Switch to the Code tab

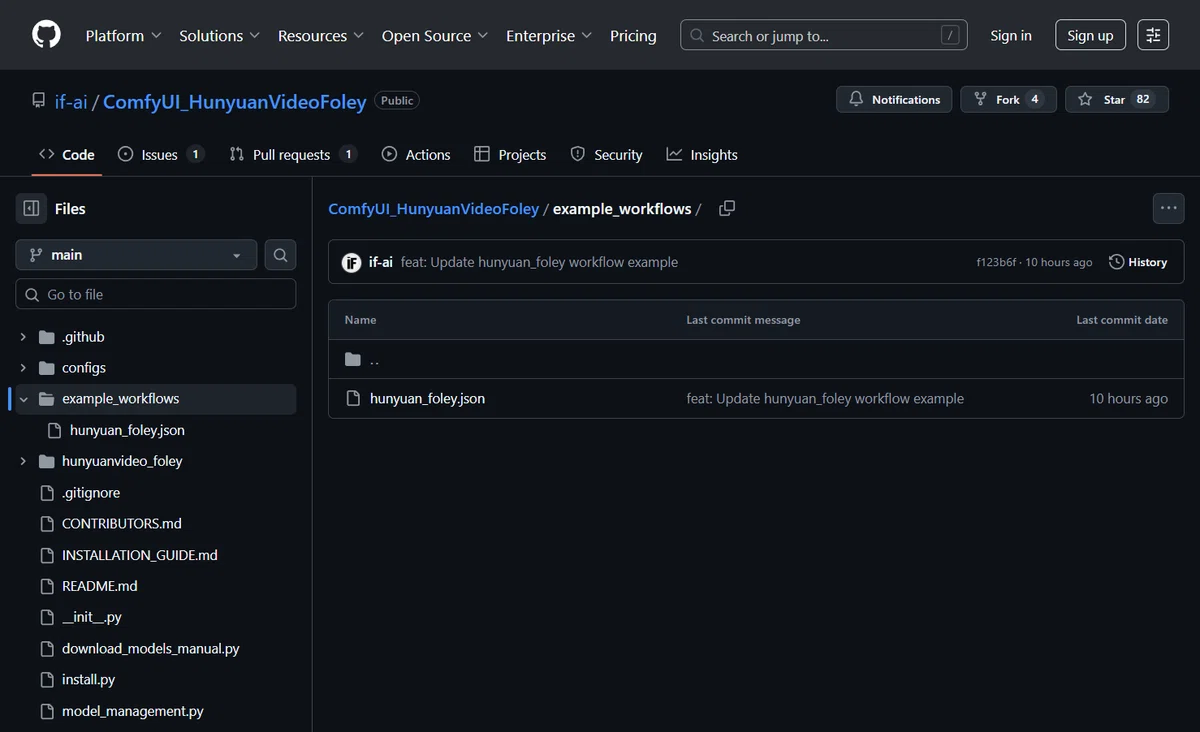coord(67,154)
